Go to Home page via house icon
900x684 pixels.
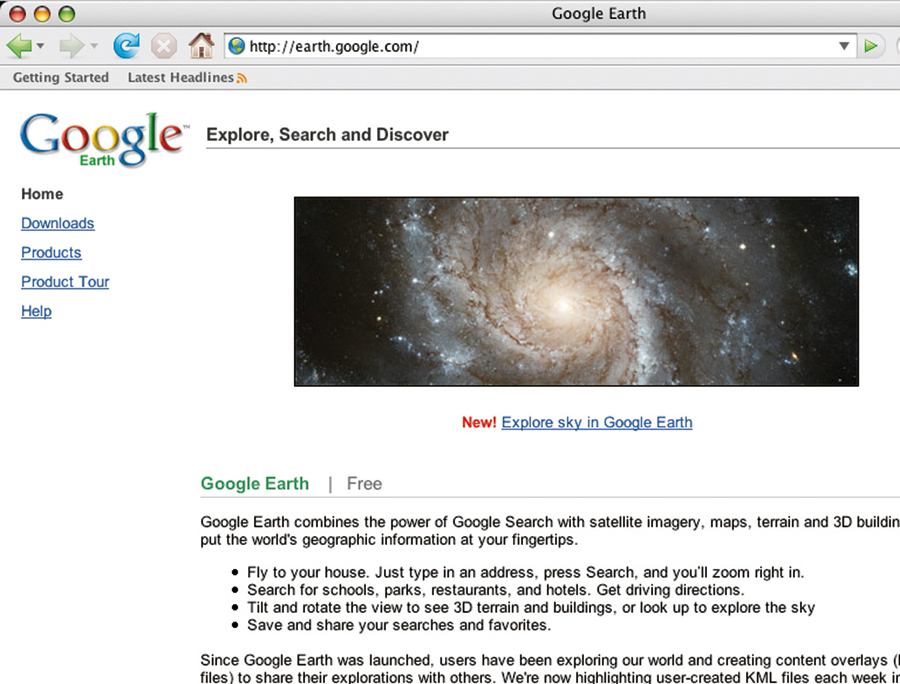pyautogui.click(x=201, y=45)
